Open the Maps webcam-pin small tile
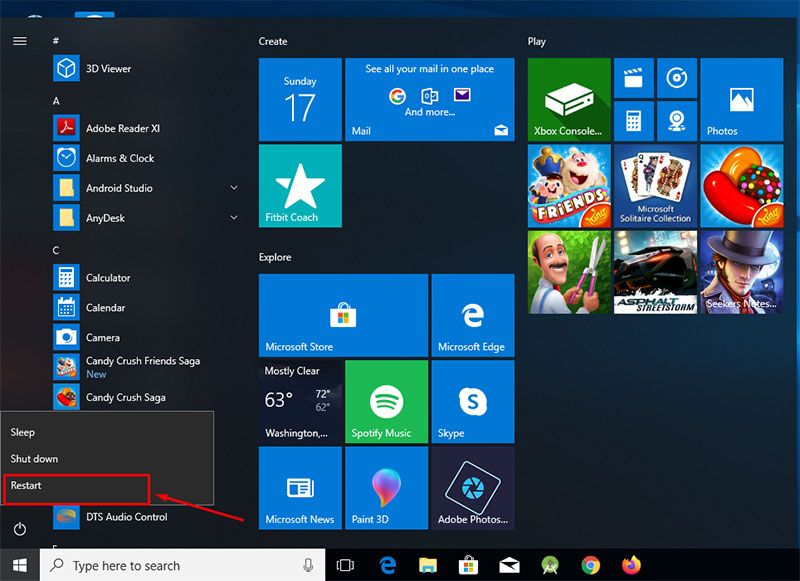The width and height of the screenshot is (800, 581). [677, 121]
